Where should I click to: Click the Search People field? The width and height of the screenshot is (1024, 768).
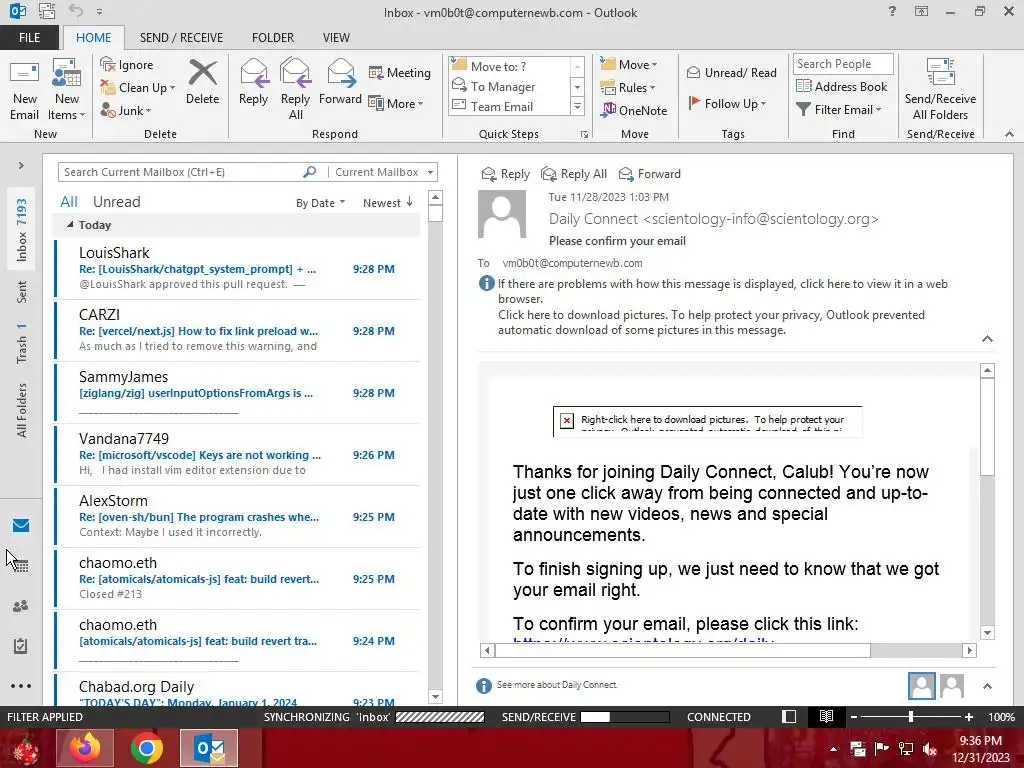pos(842,63)
